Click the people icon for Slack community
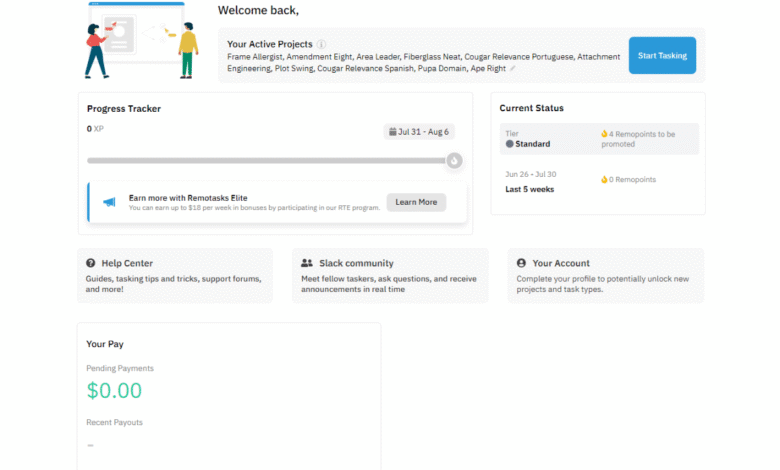Image resolution: width=780 pixels, height=470 pixels. (307, 263)
